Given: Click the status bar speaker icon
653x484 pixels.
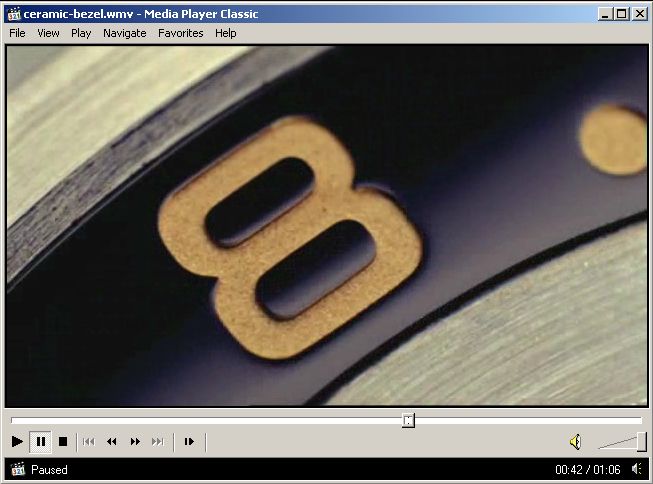Looking at the screenshot, I should (637, 469).
